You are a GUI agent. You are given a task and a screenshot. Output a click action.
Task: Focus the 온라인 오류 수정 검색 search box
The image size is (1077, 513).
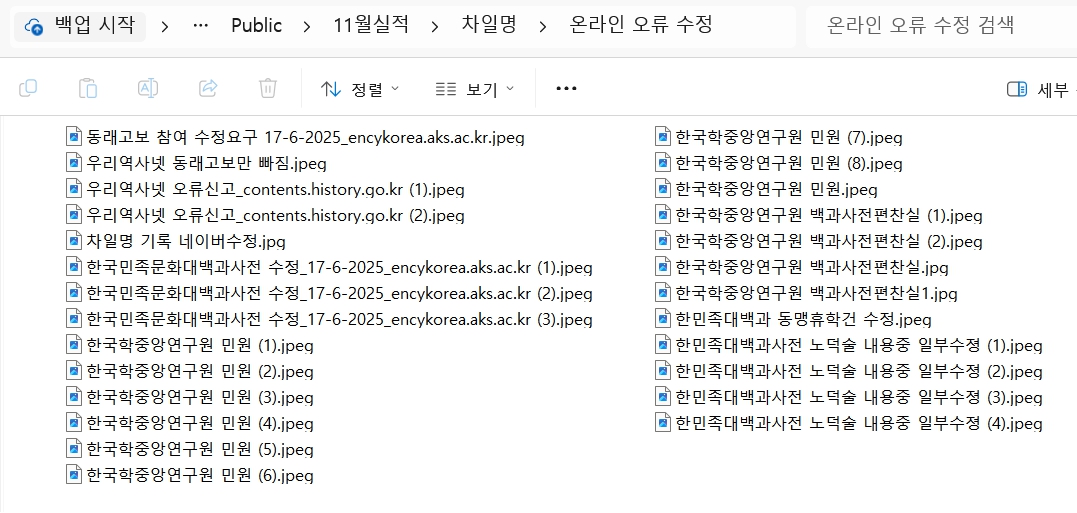(941, 27)
